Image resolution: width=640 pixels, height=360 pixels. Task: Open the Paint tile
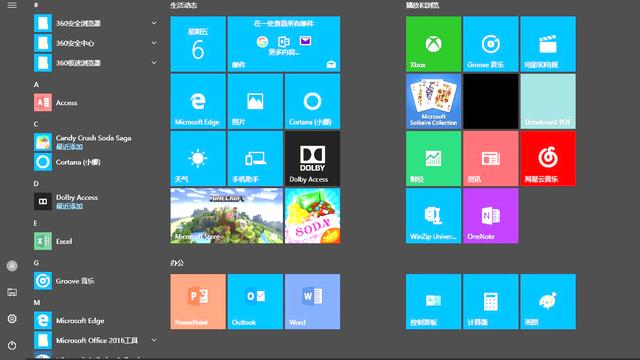coord(548,301)
